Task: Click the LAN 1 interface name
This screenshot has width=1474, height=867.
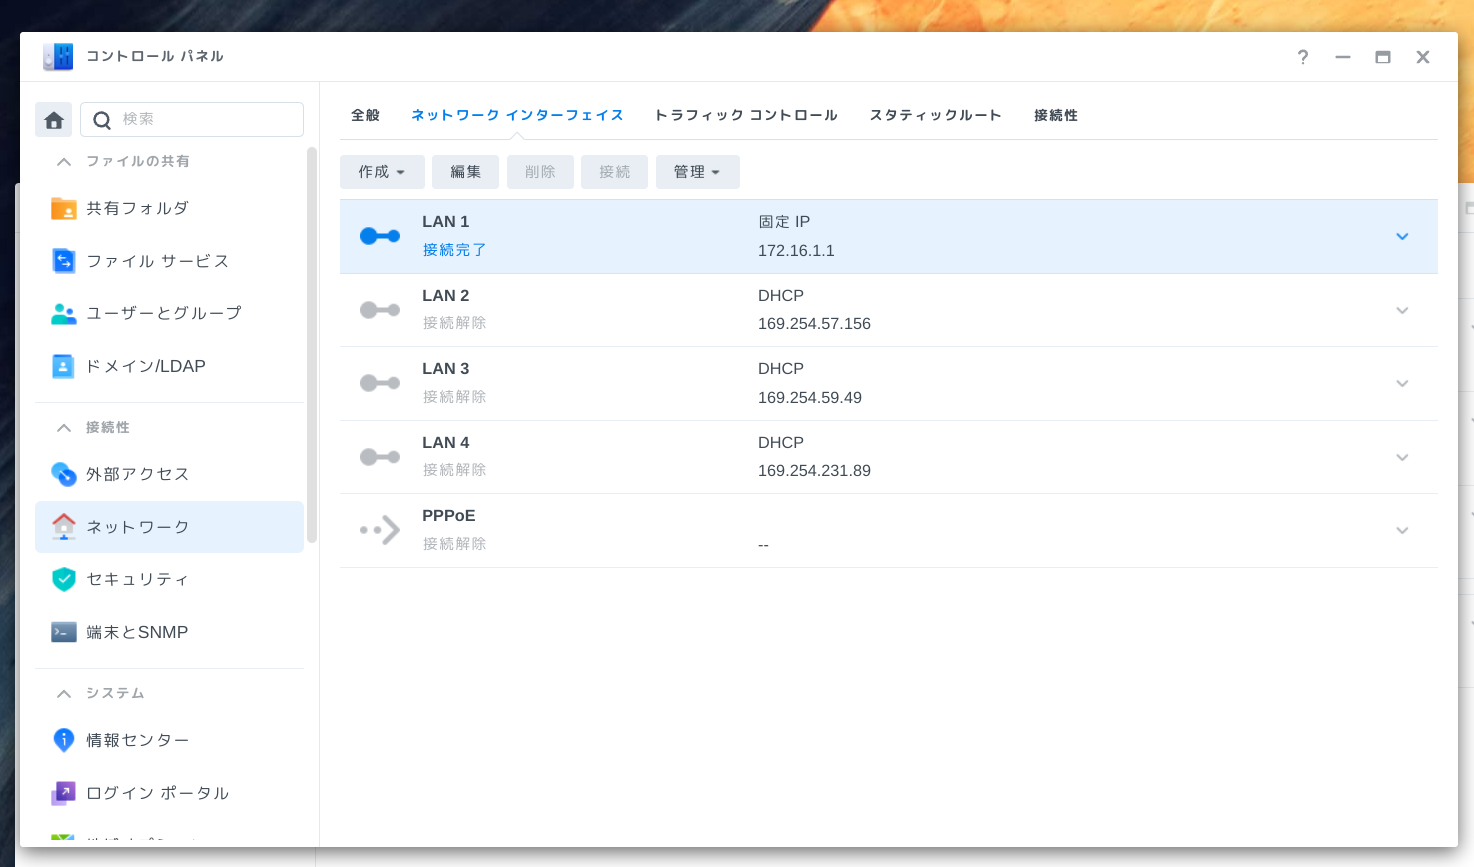Action: (x=445, y=222)
